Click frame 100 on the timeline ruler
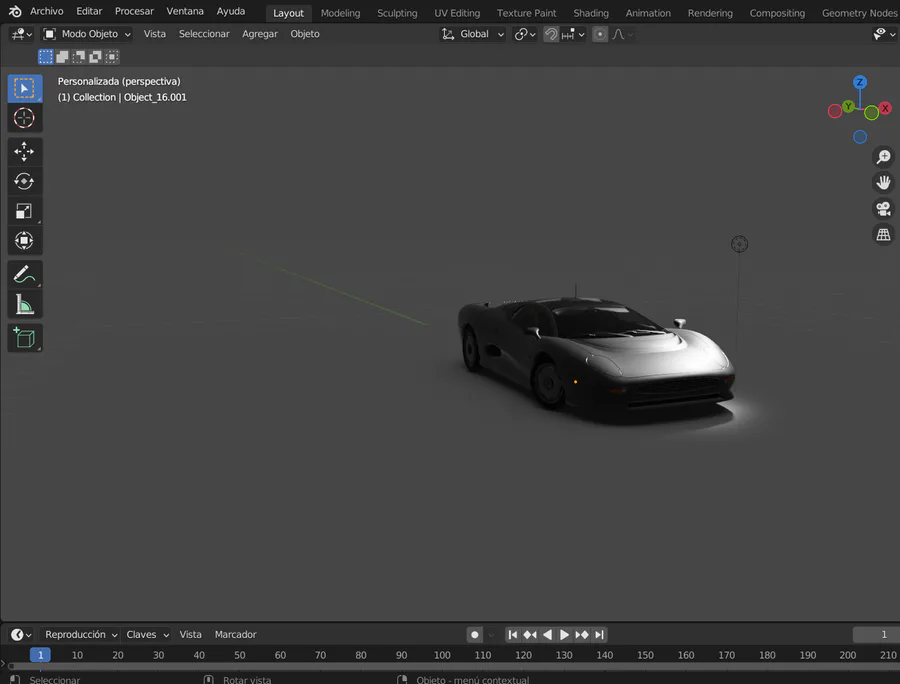Viewport: 900px width, 684px height. click(442, 655)
